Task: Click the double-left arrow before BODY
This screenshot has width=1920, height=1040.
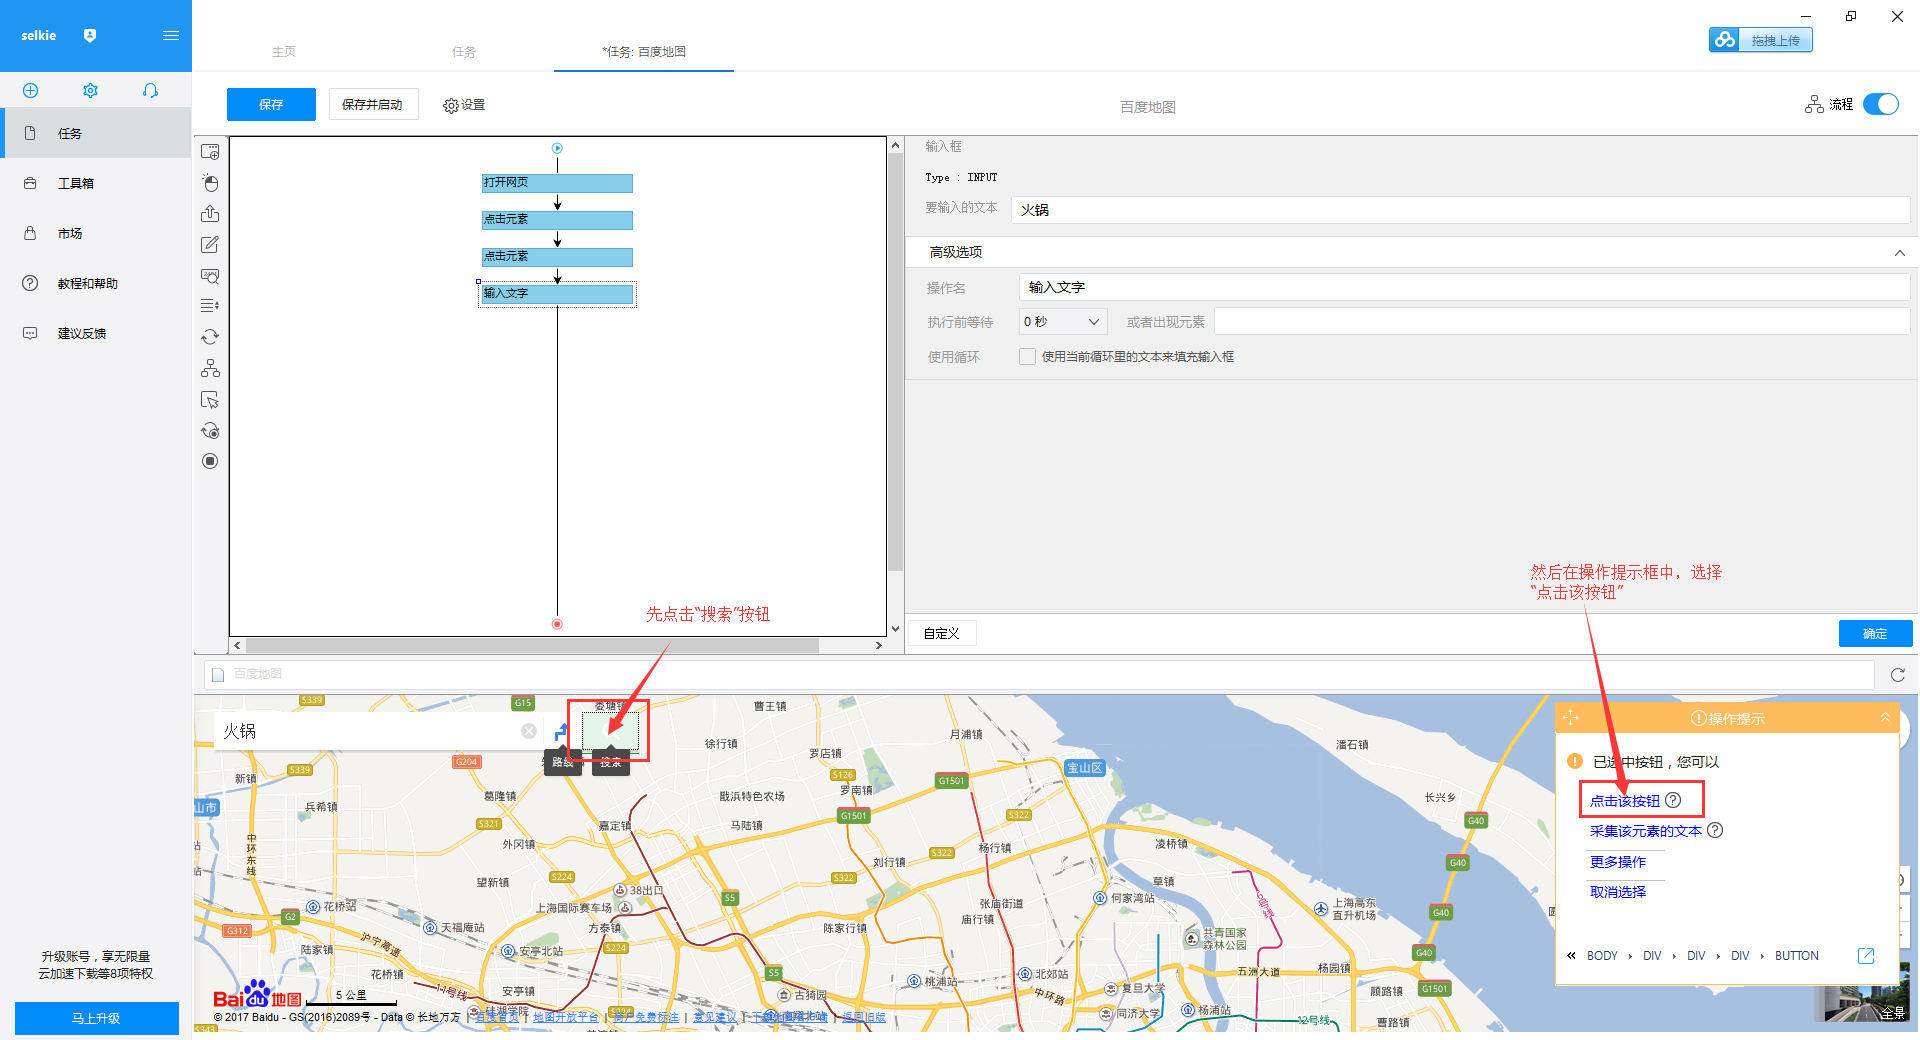Action: [x=1571, y=956]
